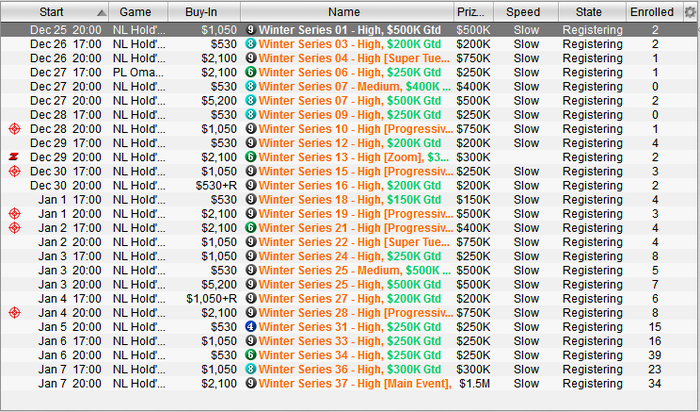Open the column settings gear icon
Image resolution: width=700 pixels, height=412 pixels.
pyautogui.click(x=691, y=12)
